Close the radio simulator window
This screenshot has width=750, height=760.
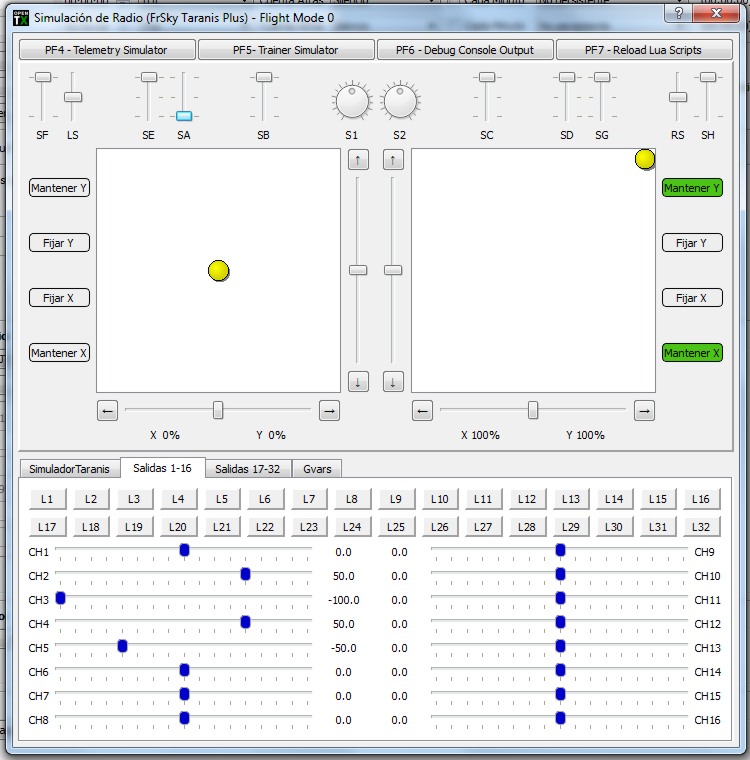click(x=716, y=13)
